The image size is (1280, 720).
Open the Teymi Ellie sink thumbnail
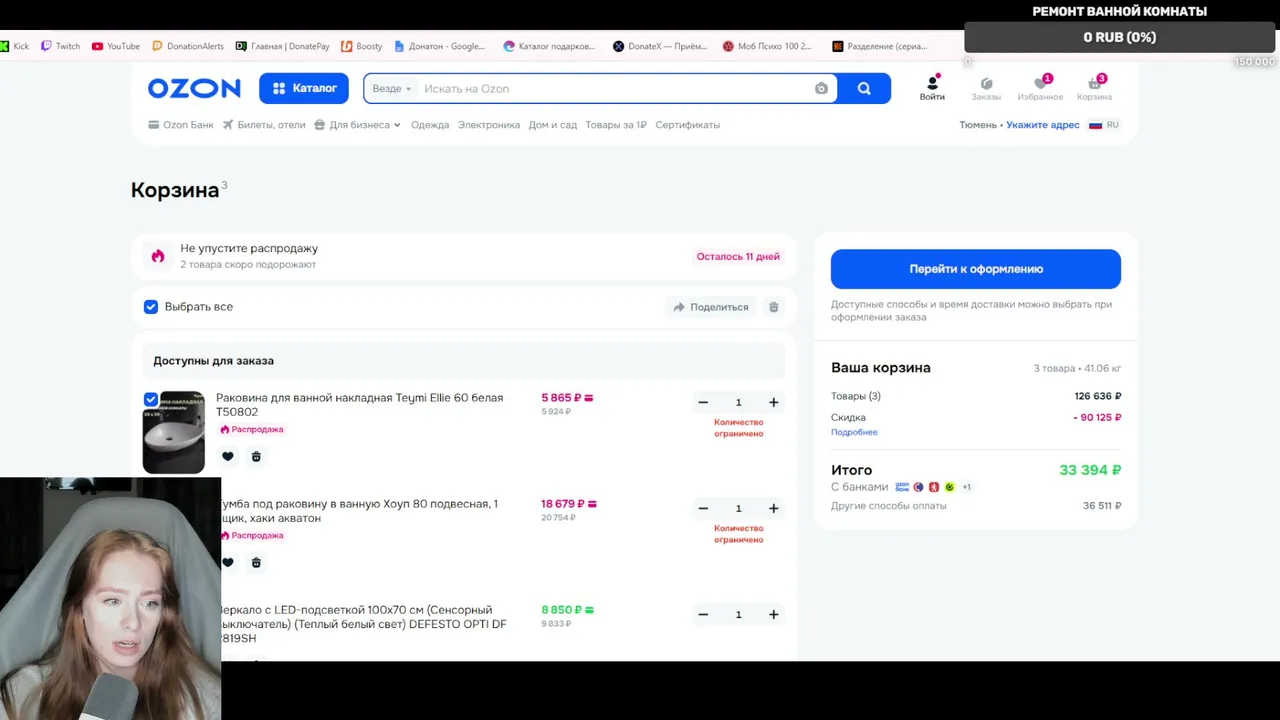click(174, 432)
